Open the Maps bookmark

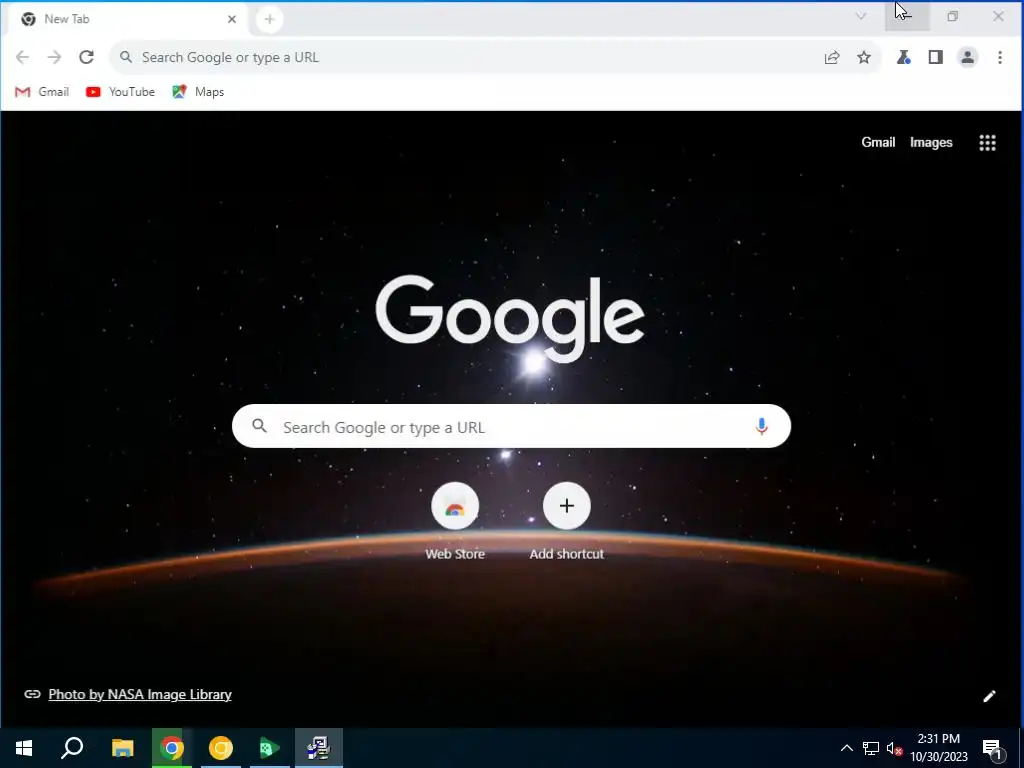(198, 92)
